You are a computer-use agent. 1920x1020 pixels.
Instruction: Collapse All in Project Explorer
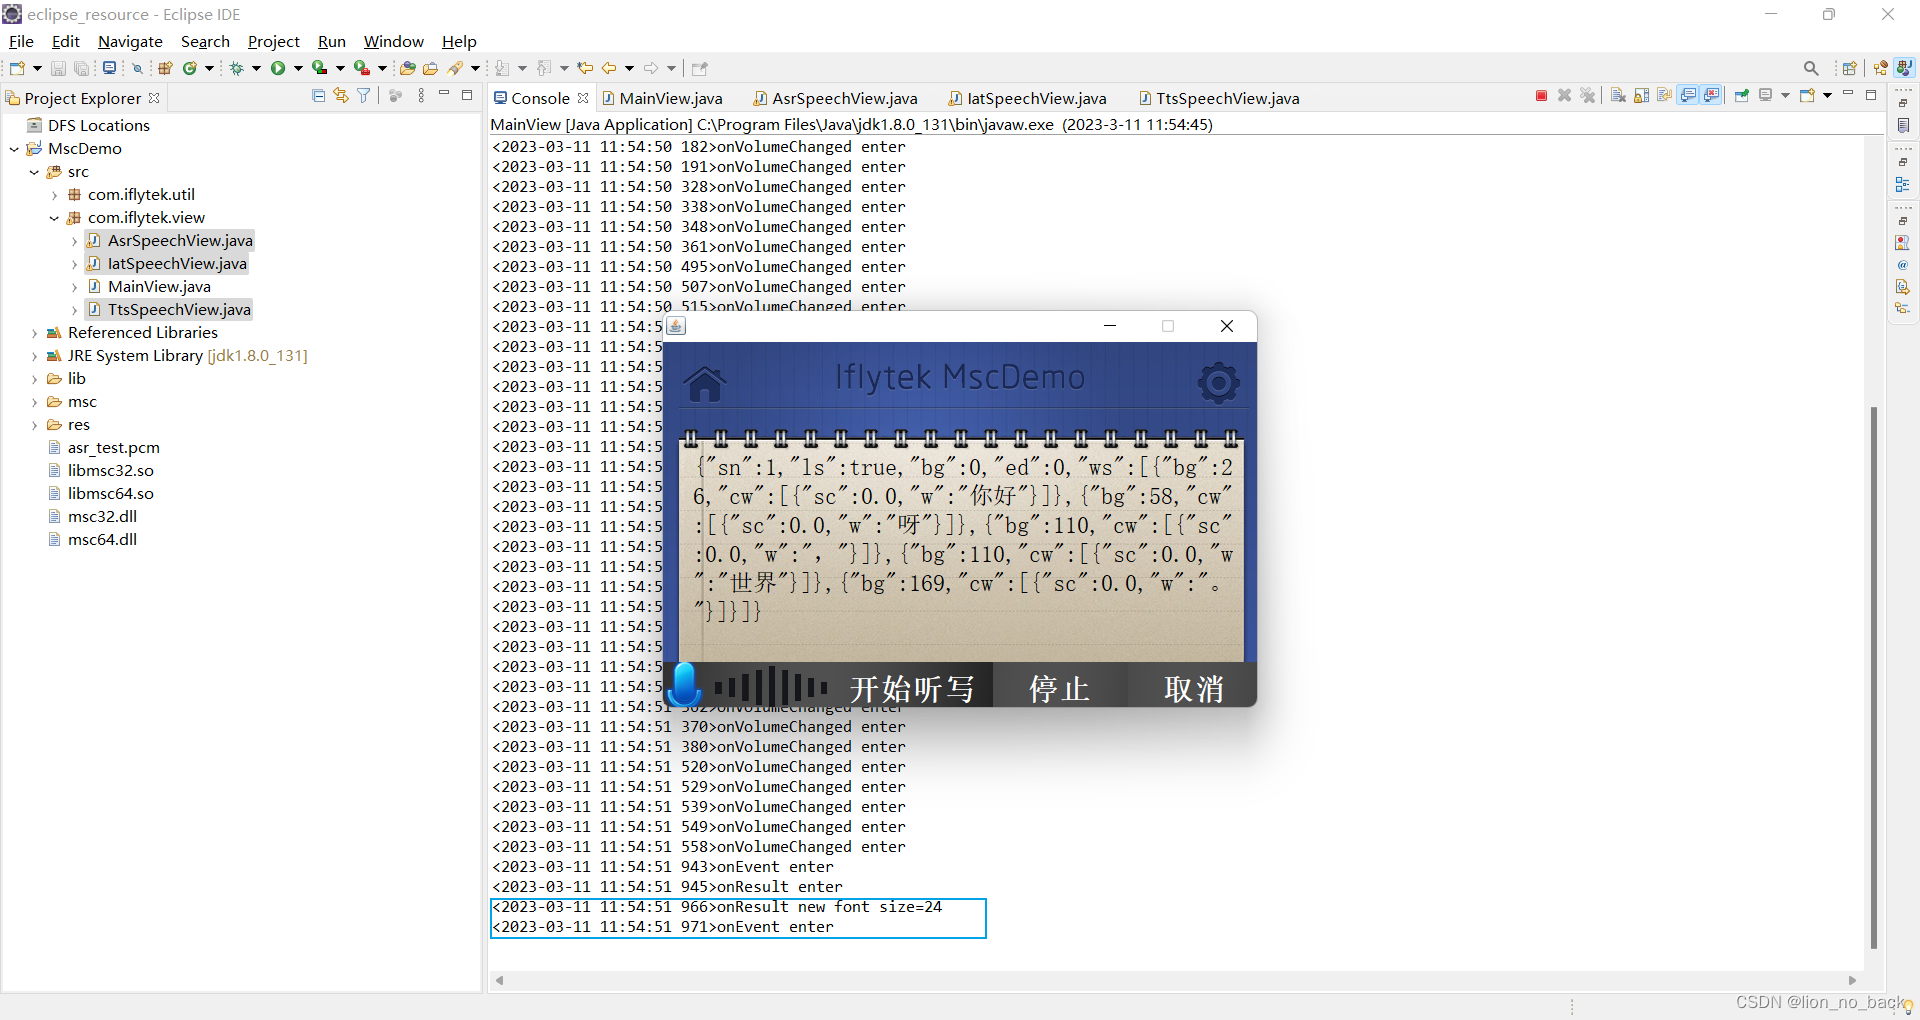[318, 95]
